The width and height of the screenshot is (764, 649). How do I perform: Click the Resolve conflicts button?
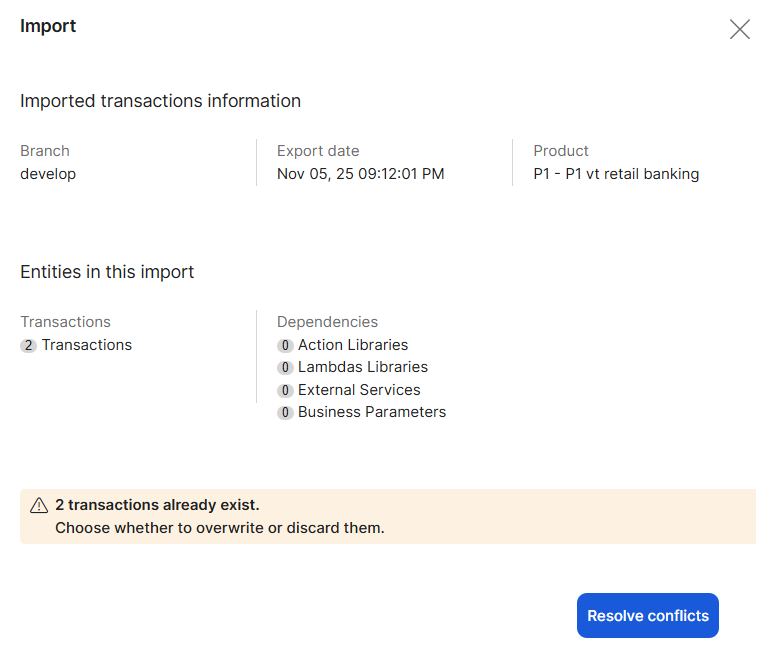point(647,616)
